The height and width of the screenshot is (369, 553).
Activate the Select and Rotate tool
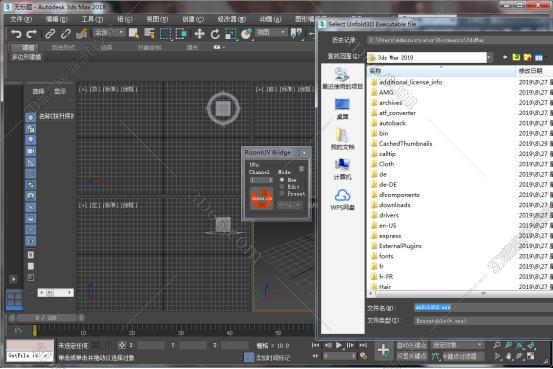pos(215,34)
